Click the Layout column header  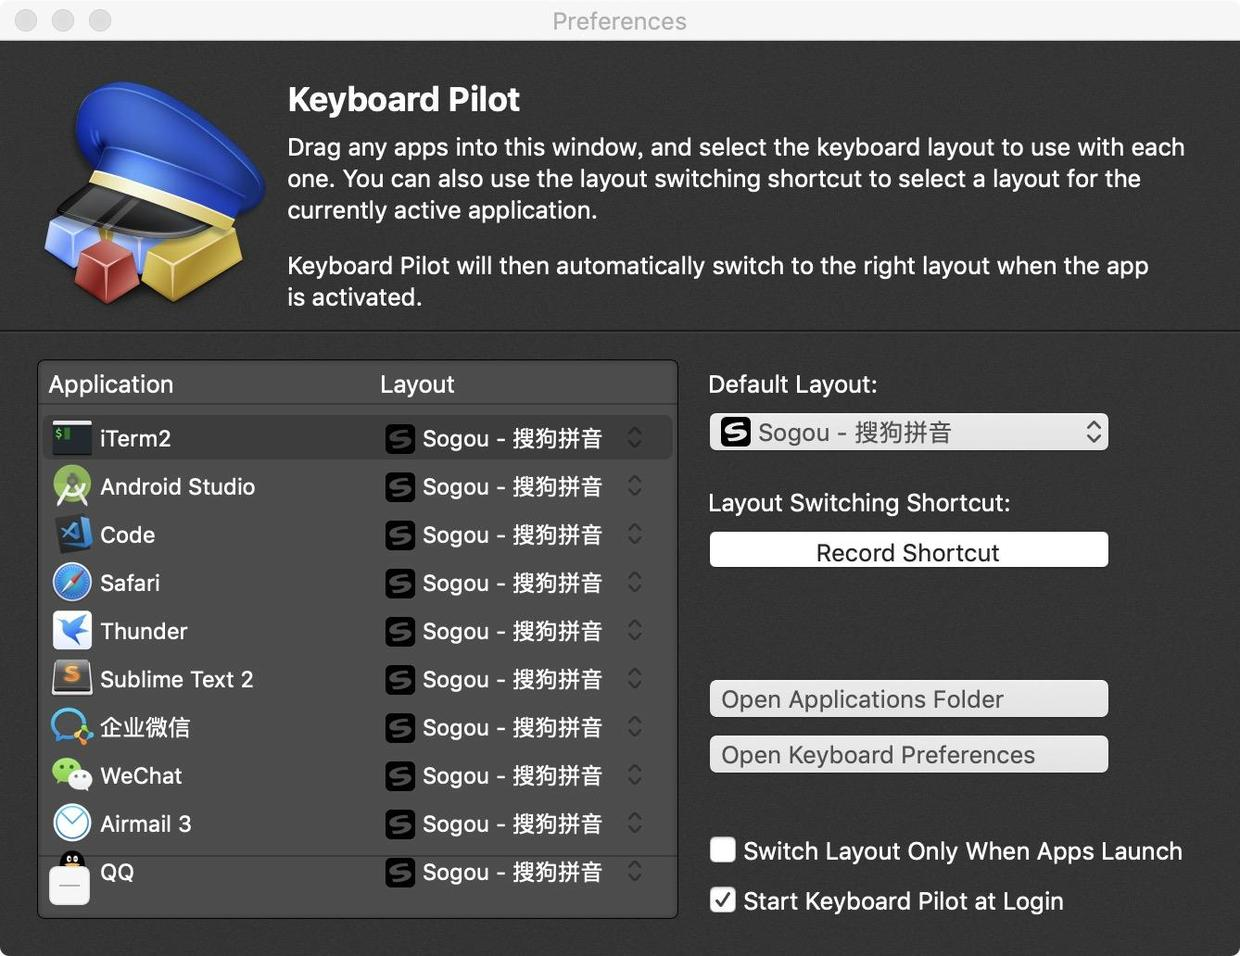[417, 384]
